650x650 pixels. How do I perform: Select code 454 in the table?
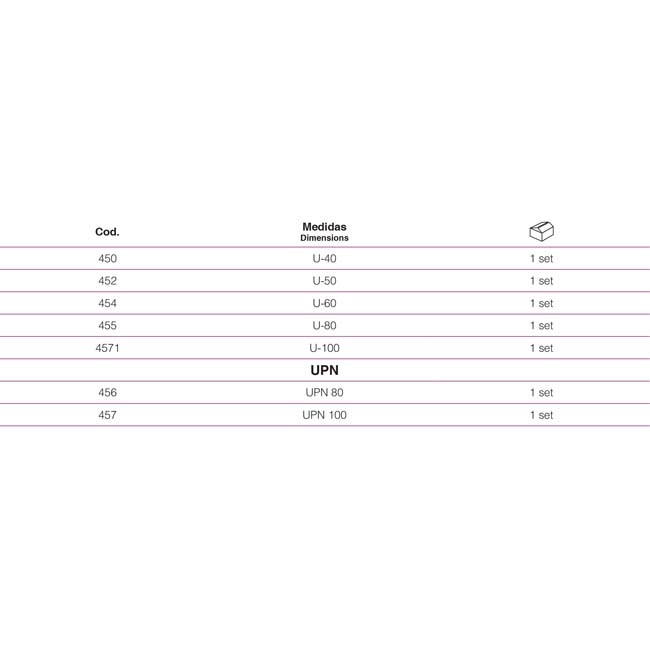(x=107, y=303)
